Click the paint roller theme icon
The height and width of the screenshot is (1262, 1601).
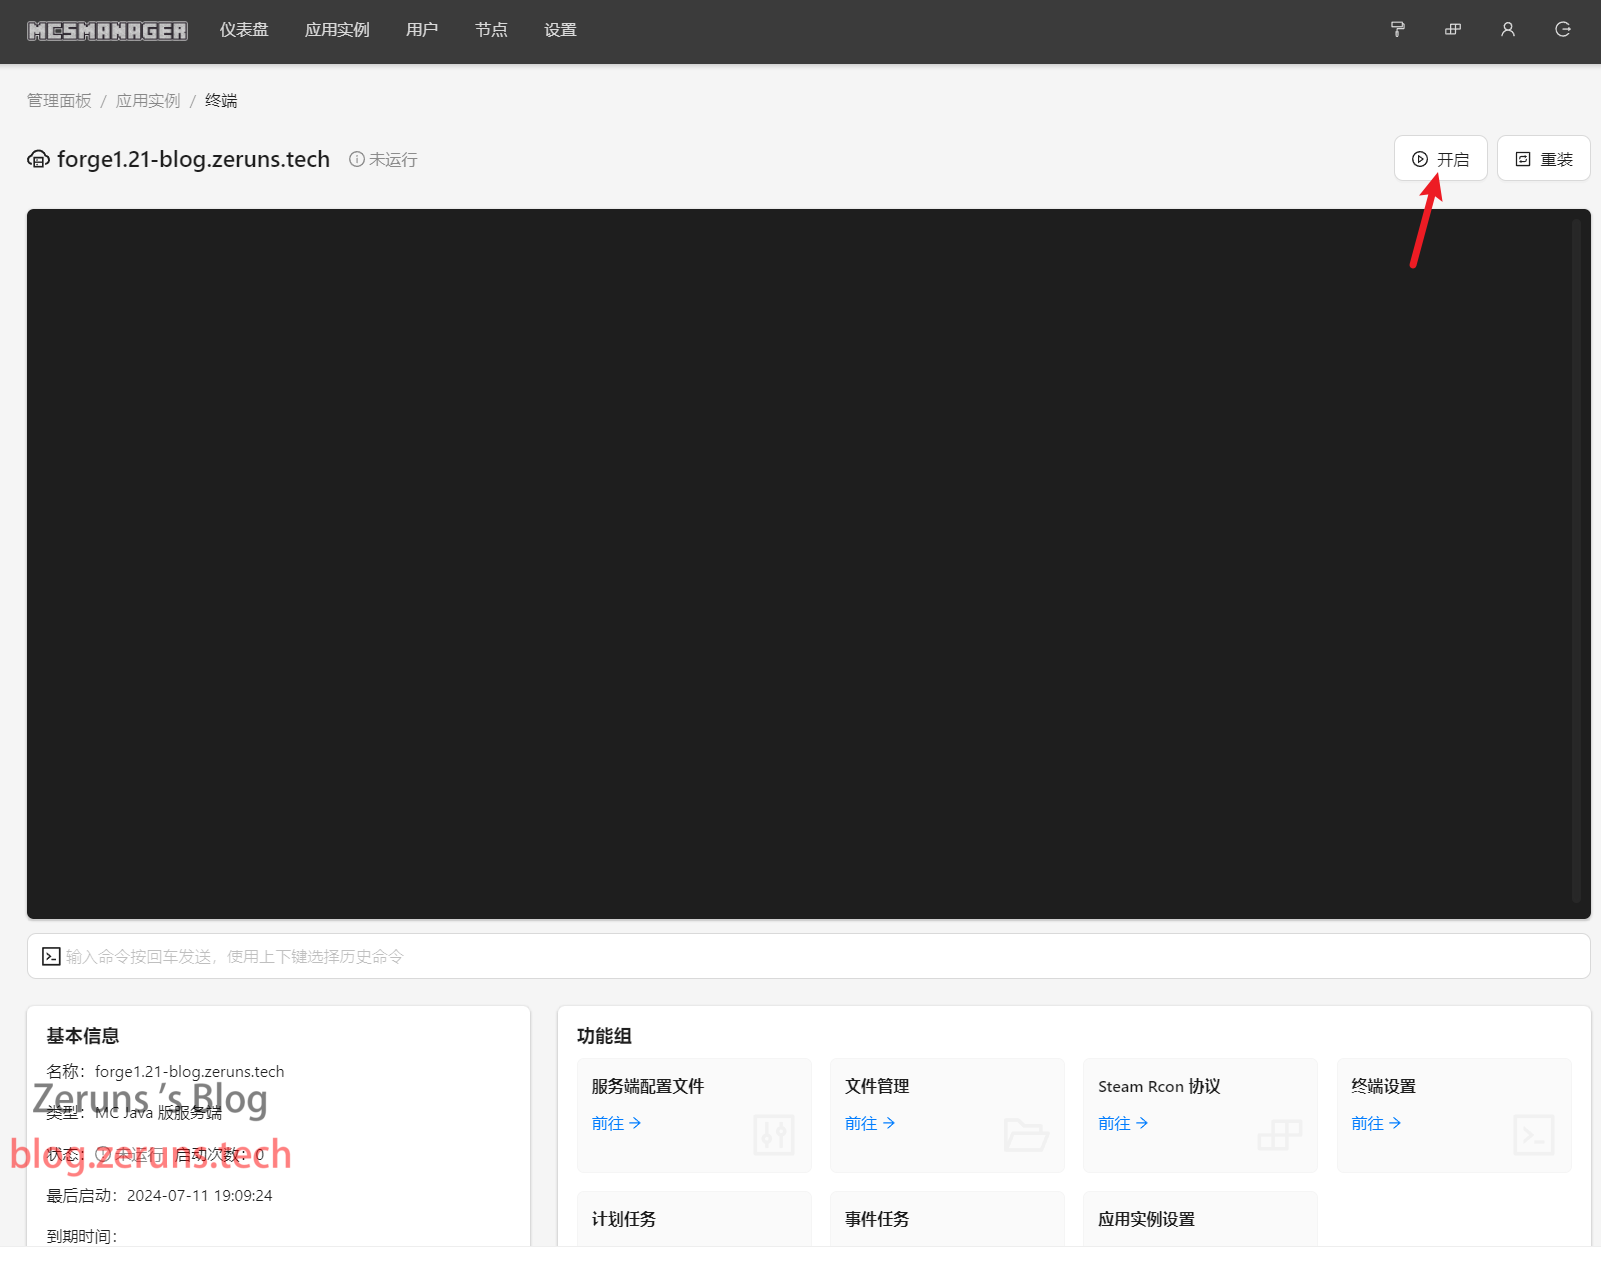coord(1398,30)
